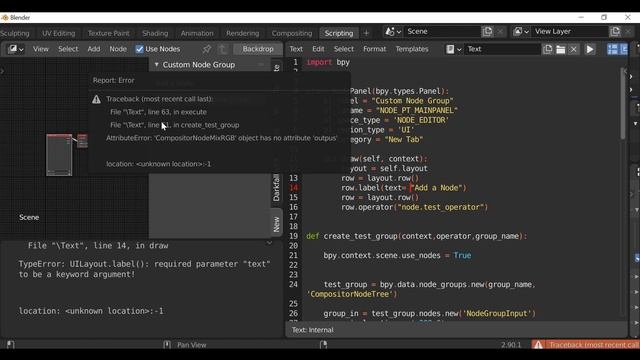The height and width of the screenshot is (360, 640).
Task: Unlink the Text datablock with the X icon
Action: click(x=573, y=49)
